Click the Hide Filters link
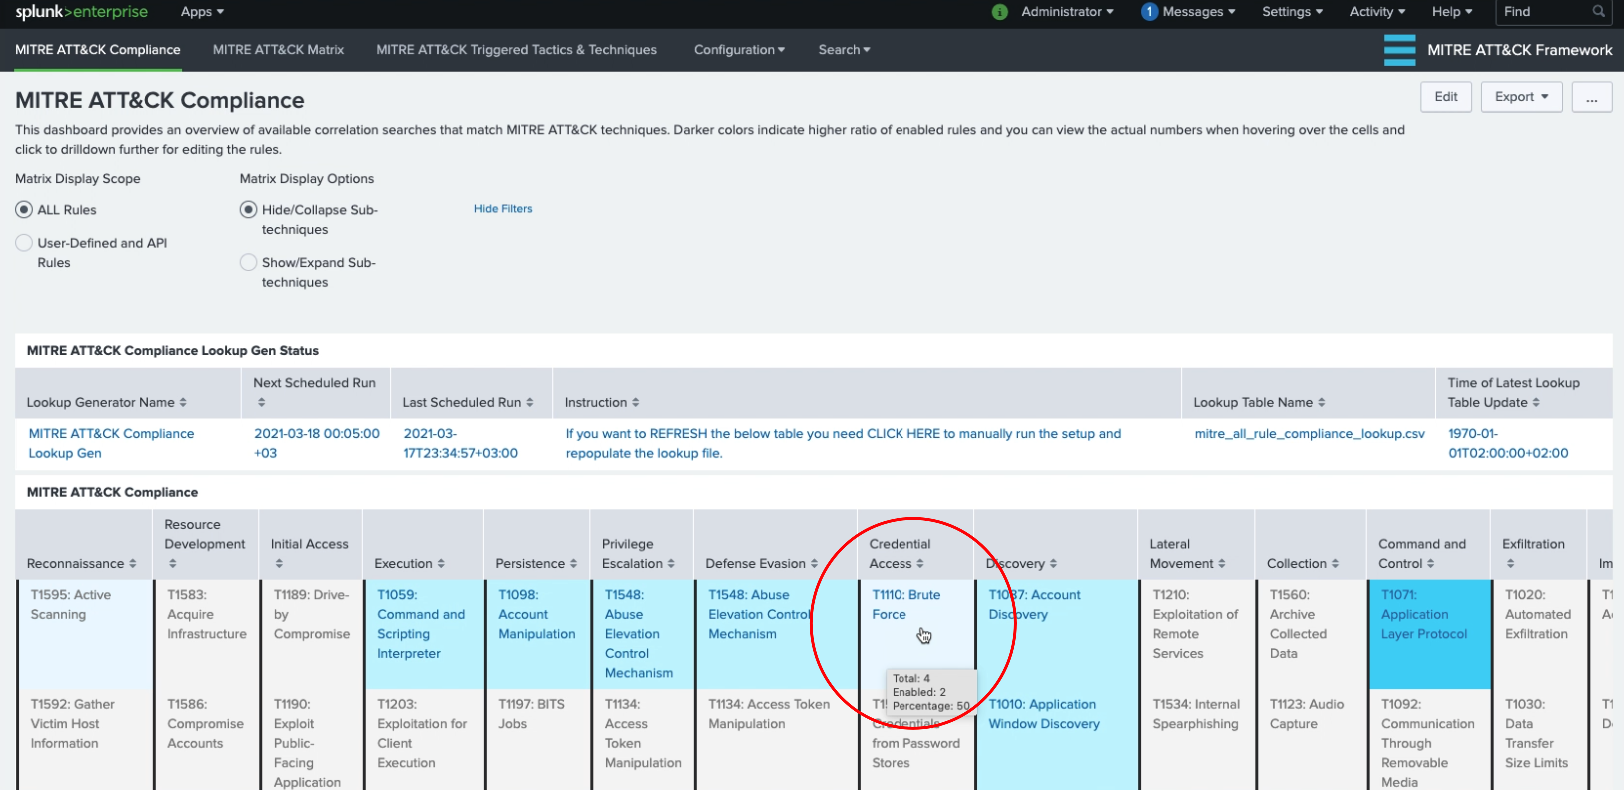Viewport: 1624px width, 790px height. click(503, 209)
